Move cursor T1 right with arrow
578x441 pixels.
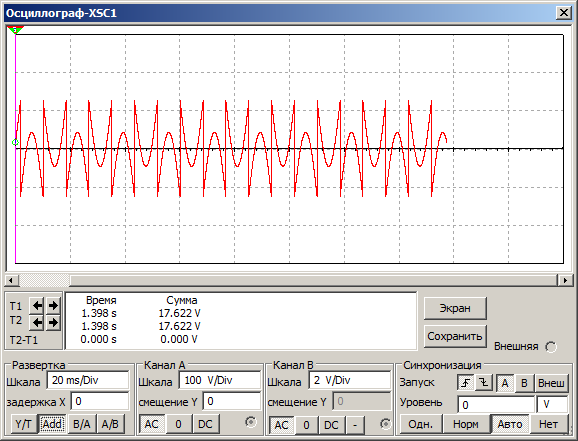tap(53, 305)
